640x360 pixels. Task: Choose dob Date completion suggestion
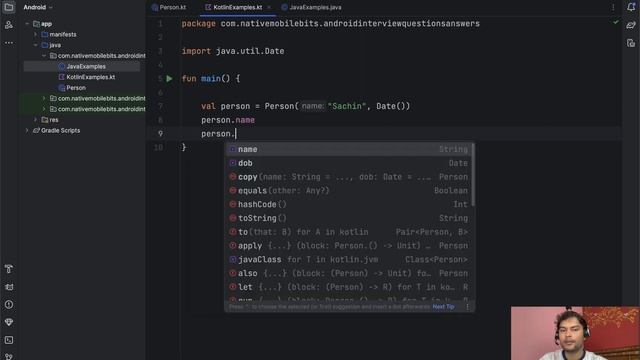coord(349,163)
